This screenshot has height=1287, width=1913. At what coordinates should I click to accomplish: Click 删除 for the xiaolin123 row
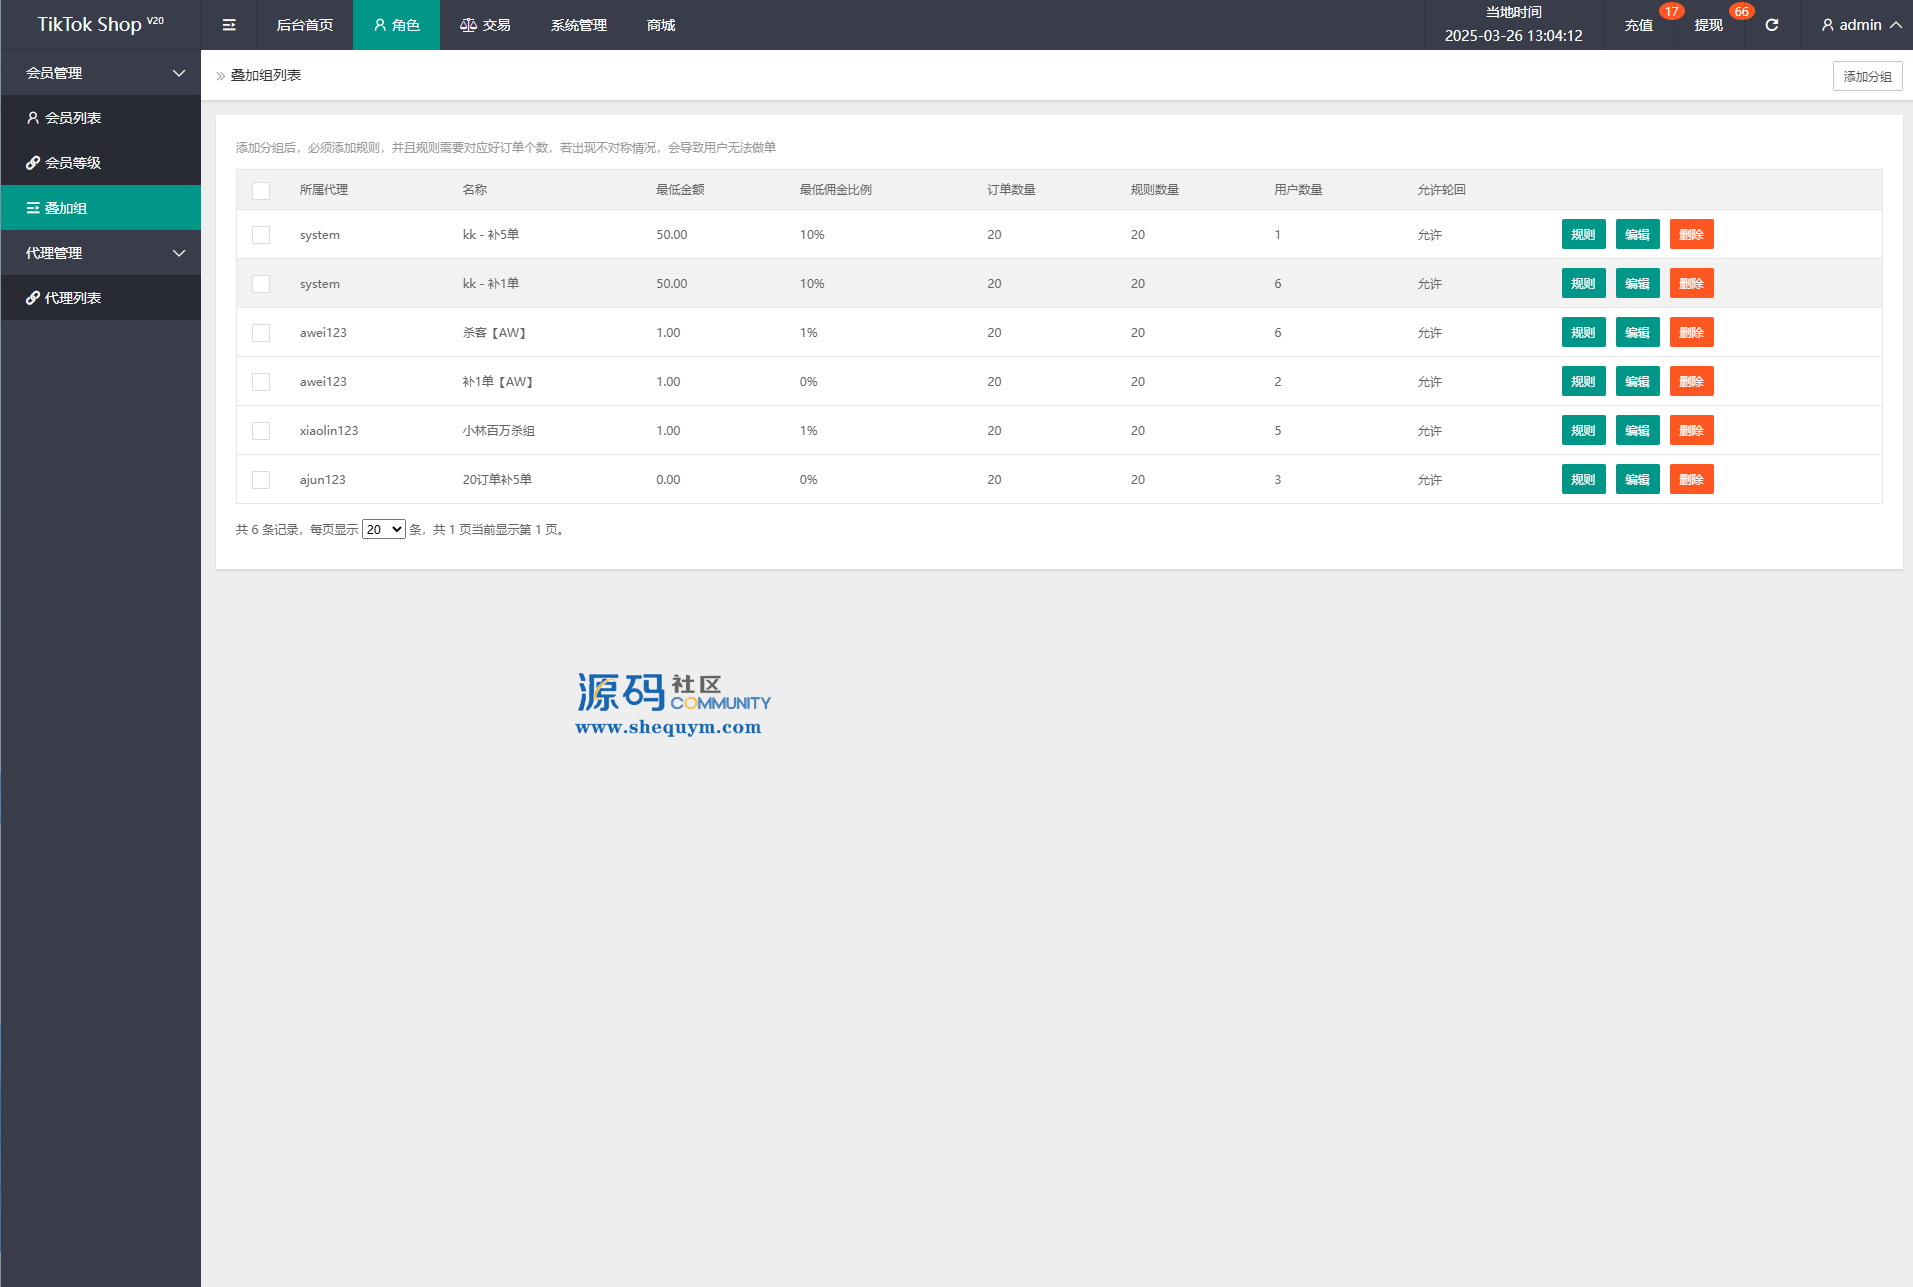(x=1691, y=431)
